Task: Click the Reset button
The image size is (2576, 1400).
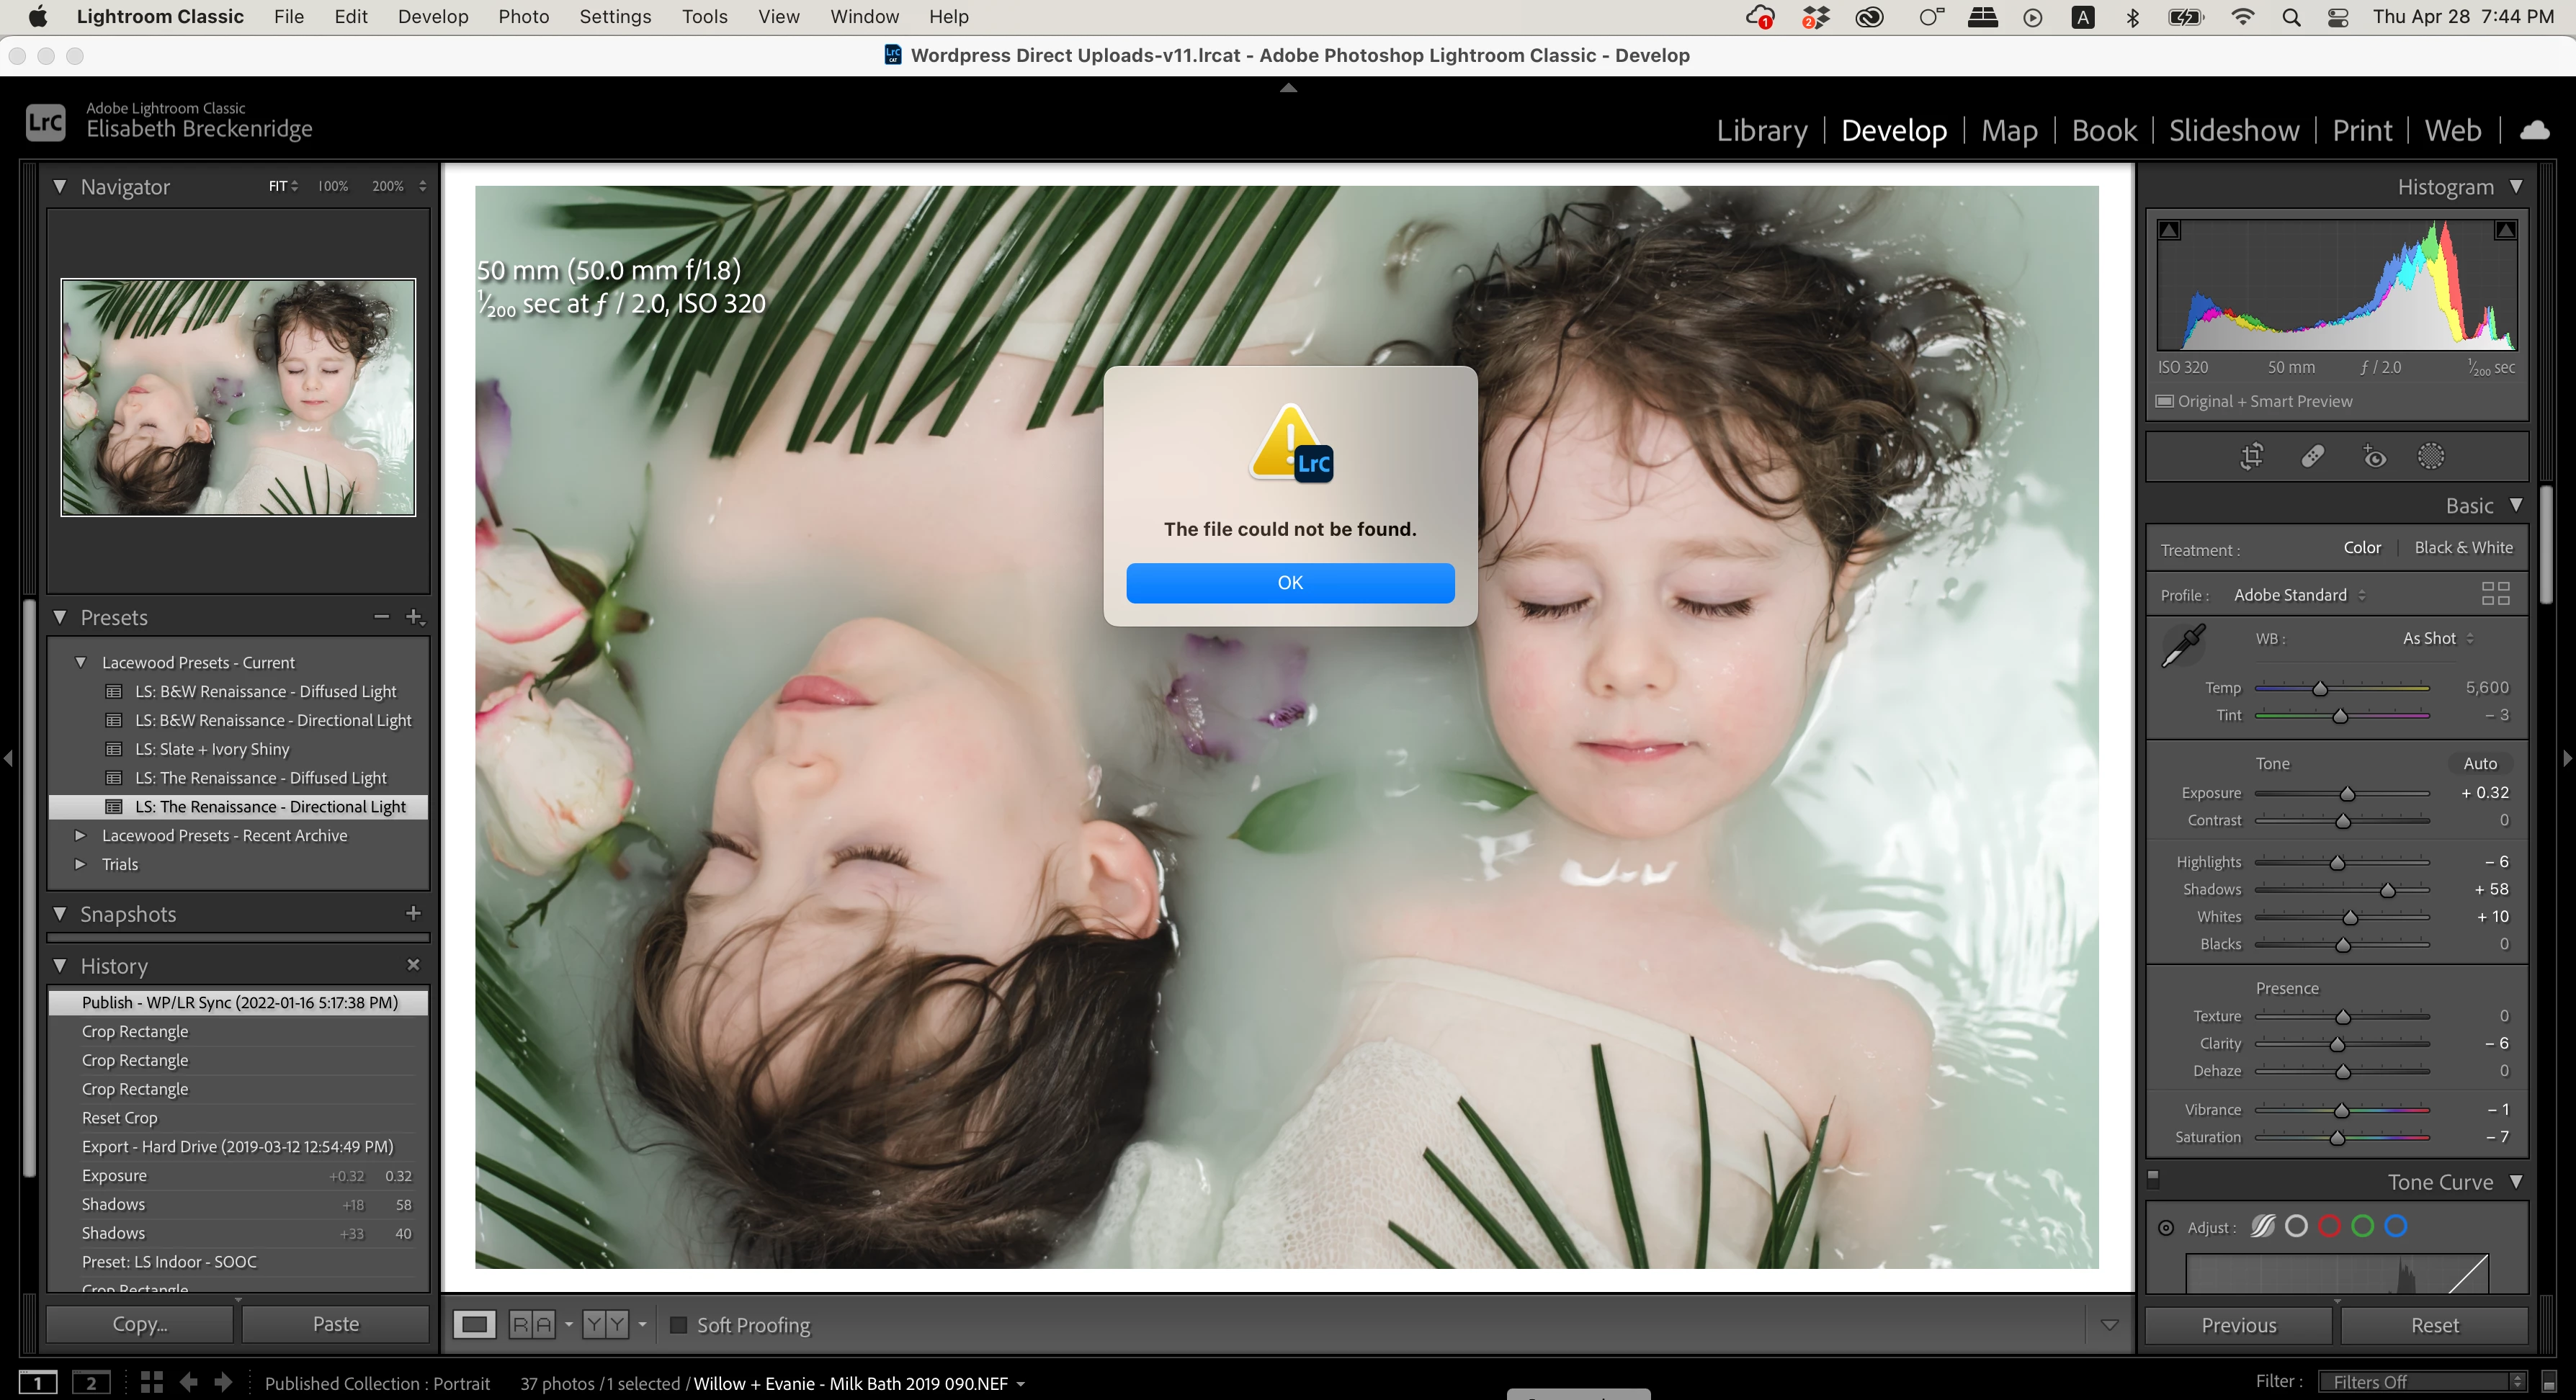Action: pyautogui.click(x=2434, y=1325)
